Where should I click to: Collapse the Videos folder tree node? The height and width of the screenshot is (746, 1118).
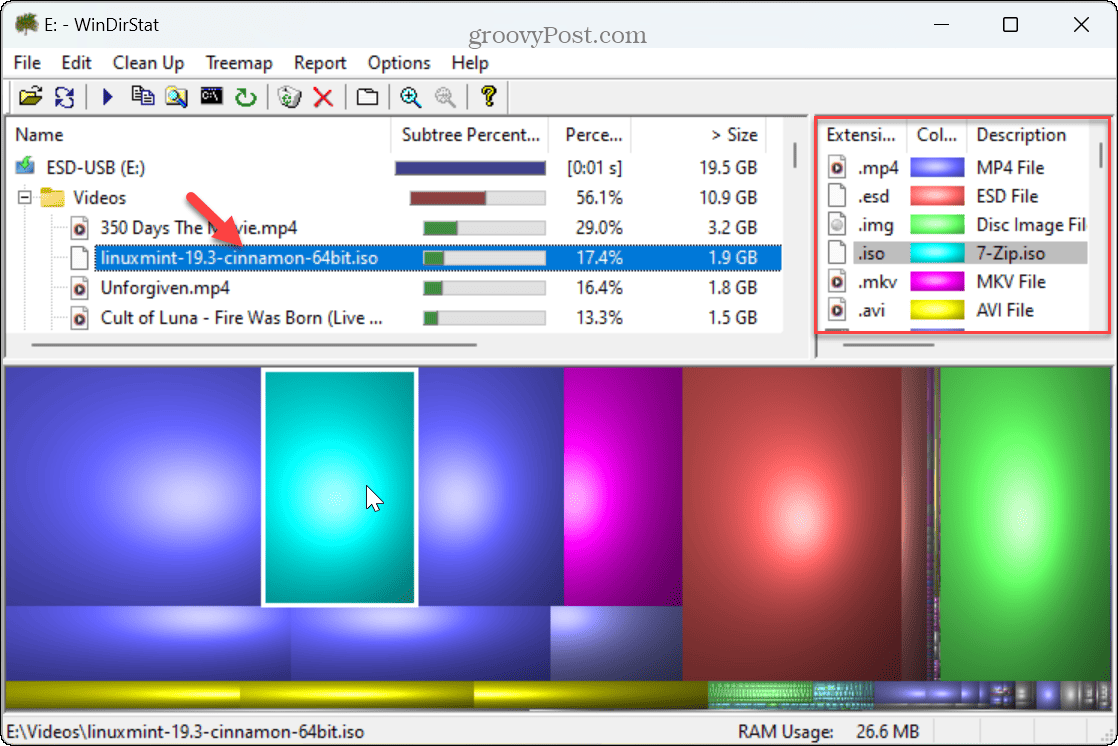25,198
